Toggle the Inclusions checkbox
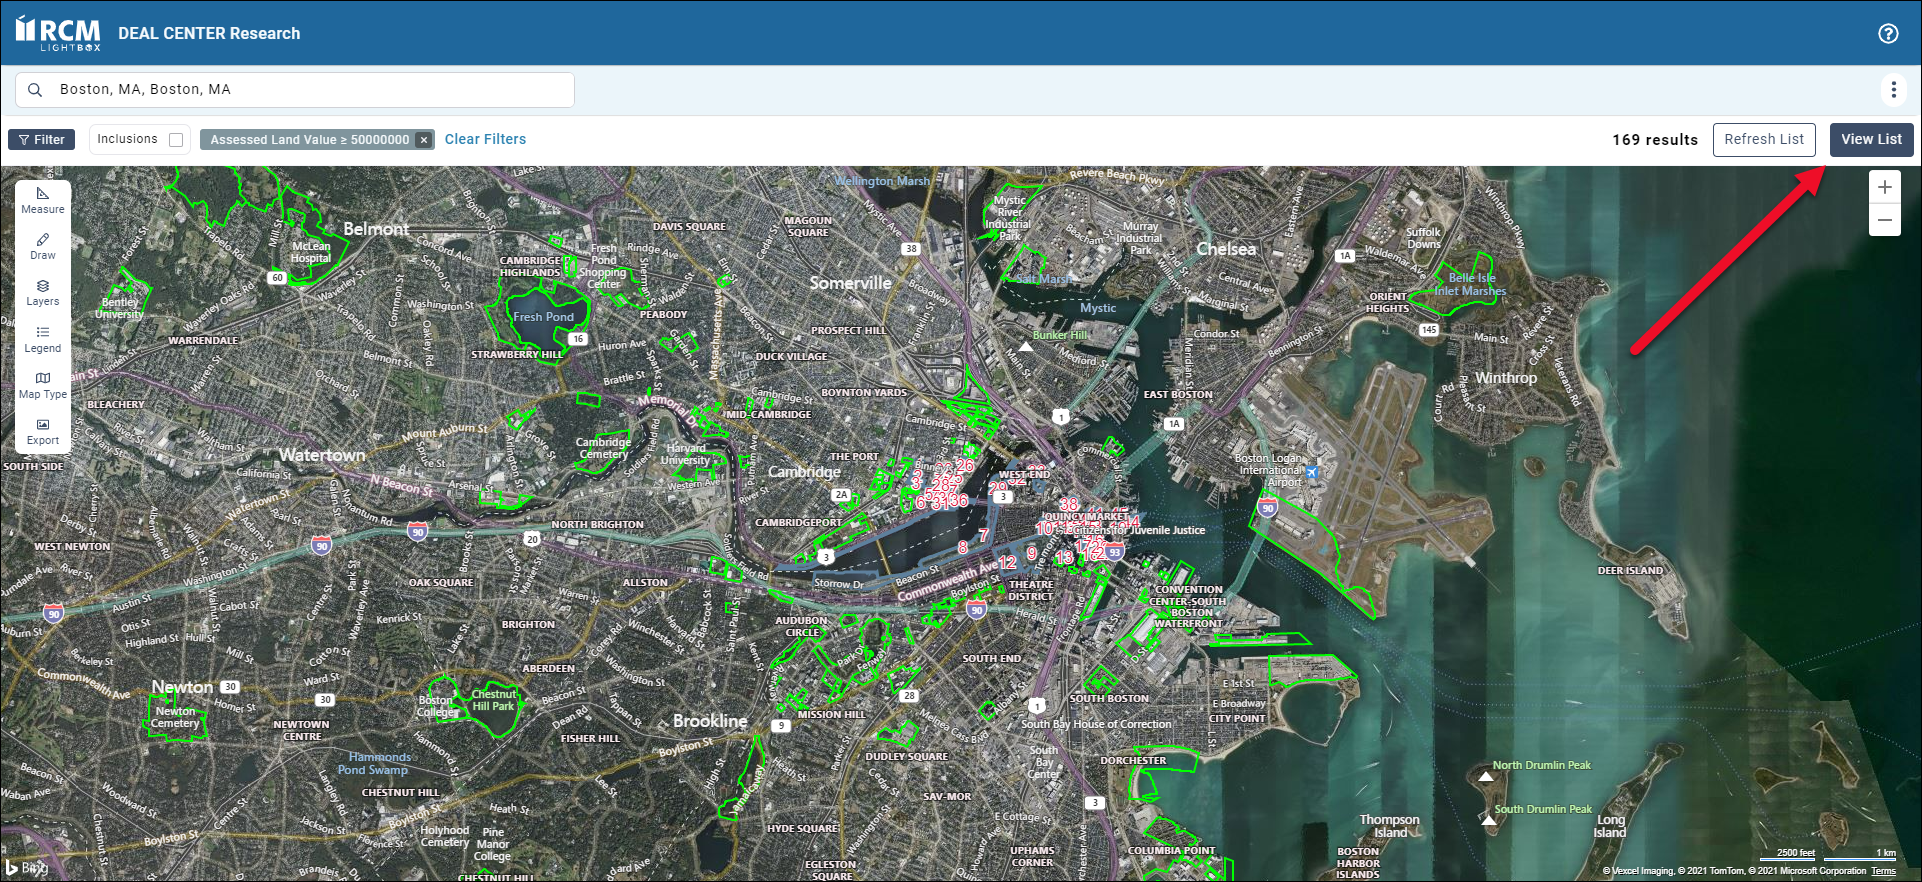Viewport: 1922px width, 882px height. pos(176,140)
